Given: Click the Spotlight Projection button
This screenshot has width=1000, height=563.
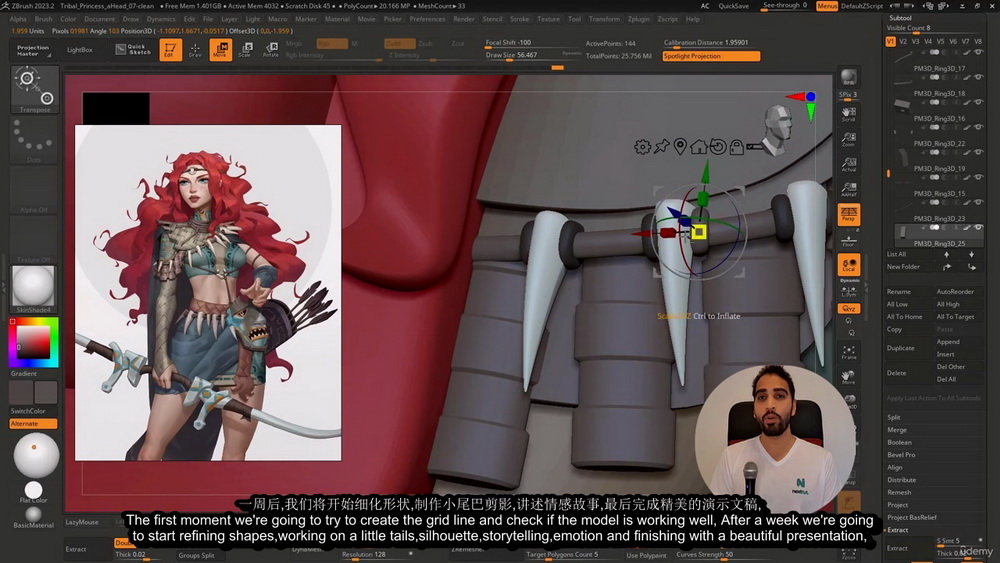Looking at the screenshot, I should click(711, 56).
